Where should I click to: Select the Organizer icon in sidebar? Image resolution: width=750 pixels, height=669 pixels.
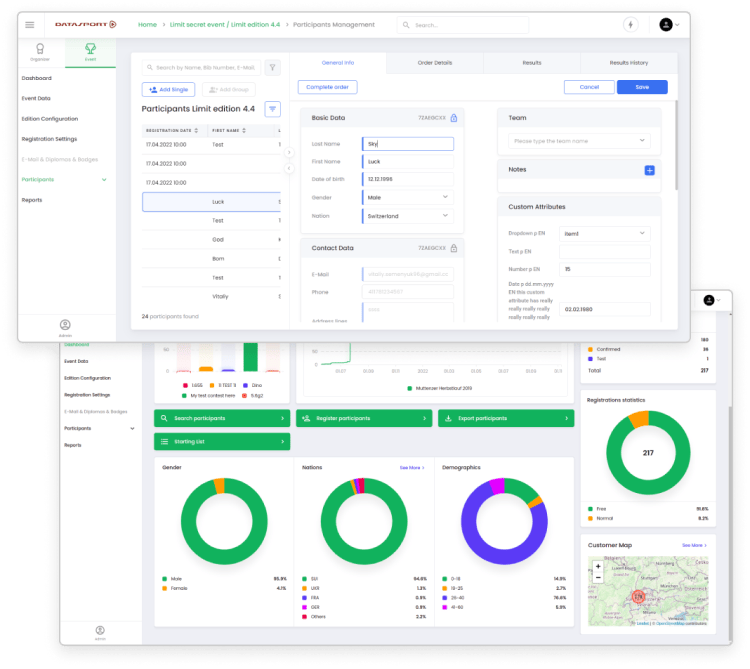click(x=39, y=51)
